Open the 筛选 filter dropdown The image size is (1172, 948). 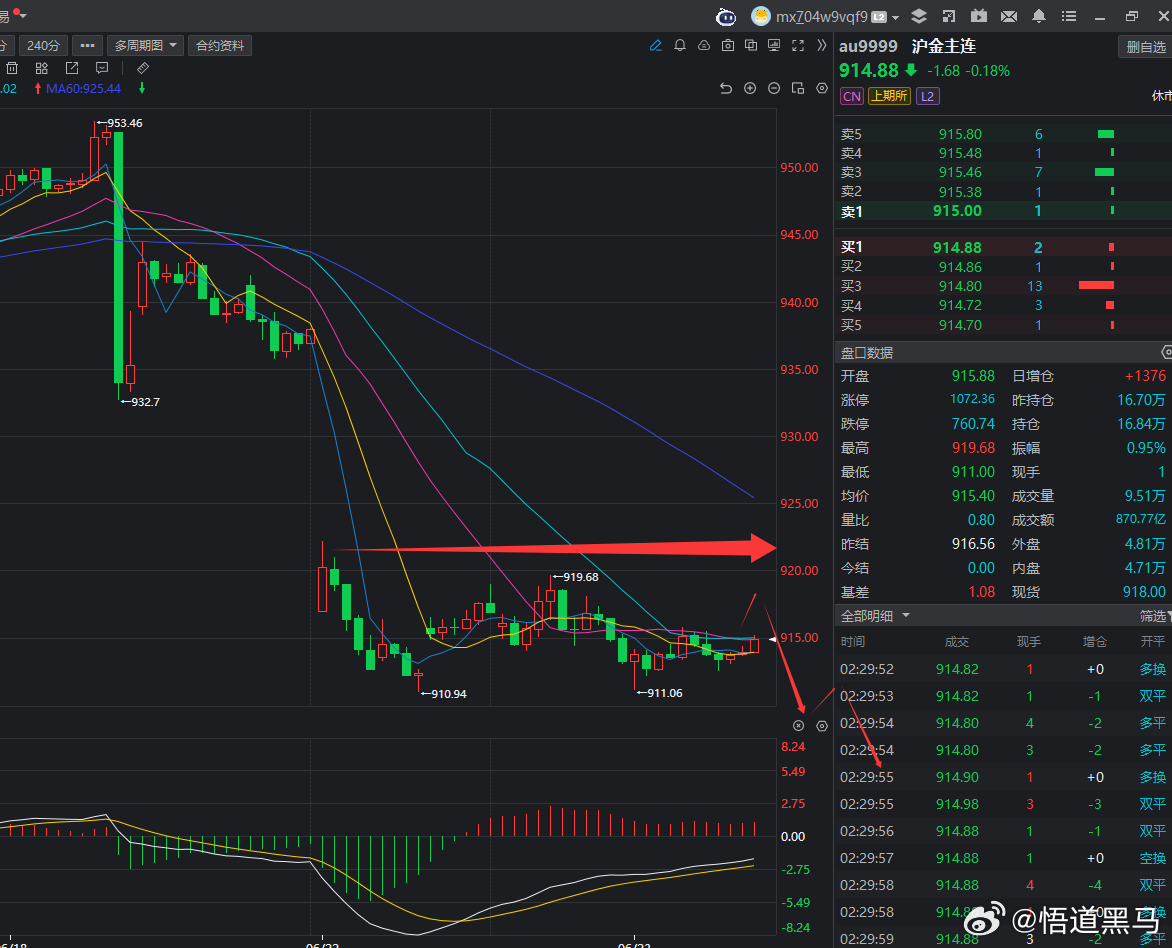point(1155,616)
